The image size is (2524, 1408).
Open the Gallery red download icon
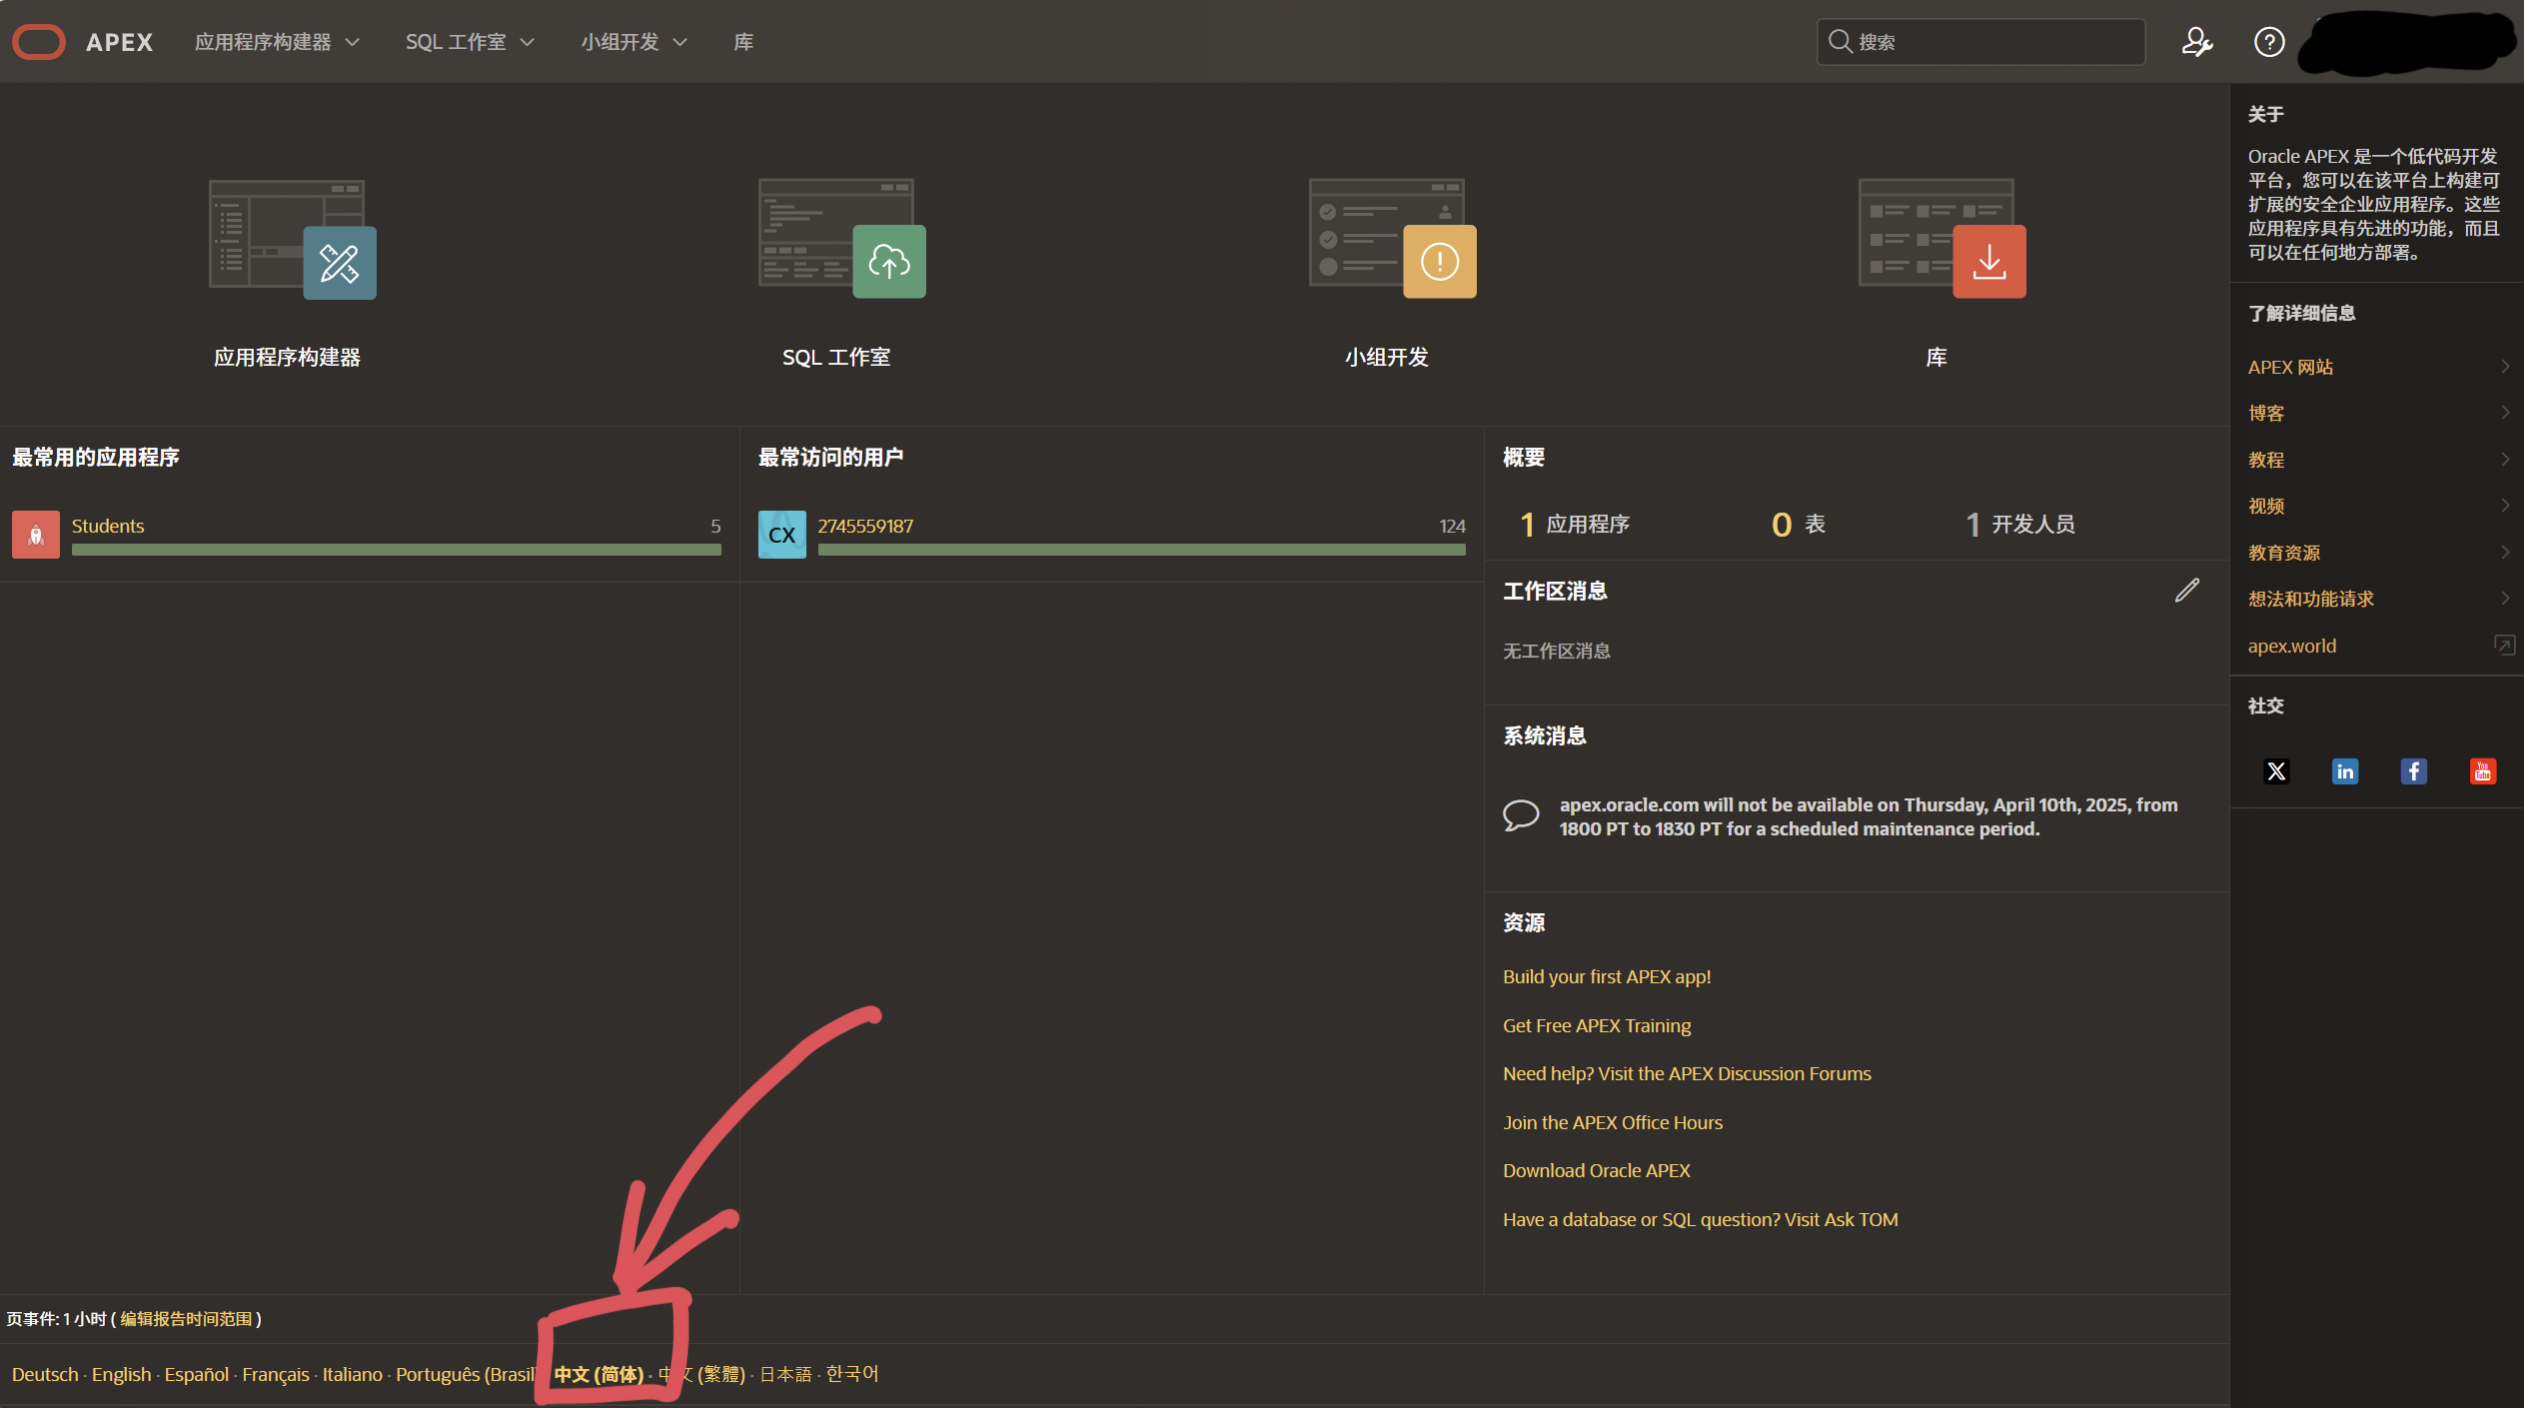point(1989,262)
